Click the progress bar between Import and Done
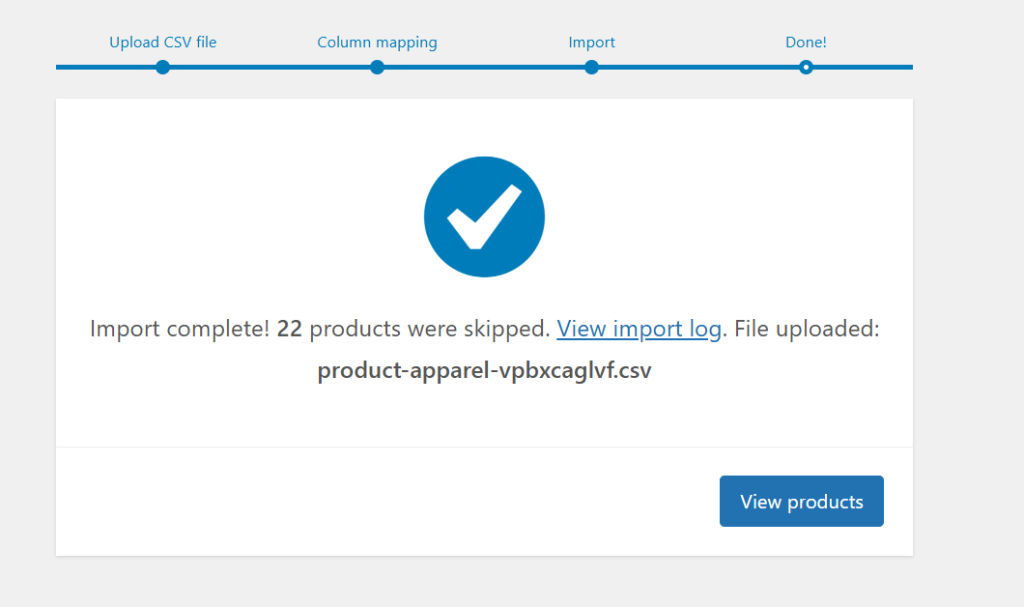 pos(700,67)
